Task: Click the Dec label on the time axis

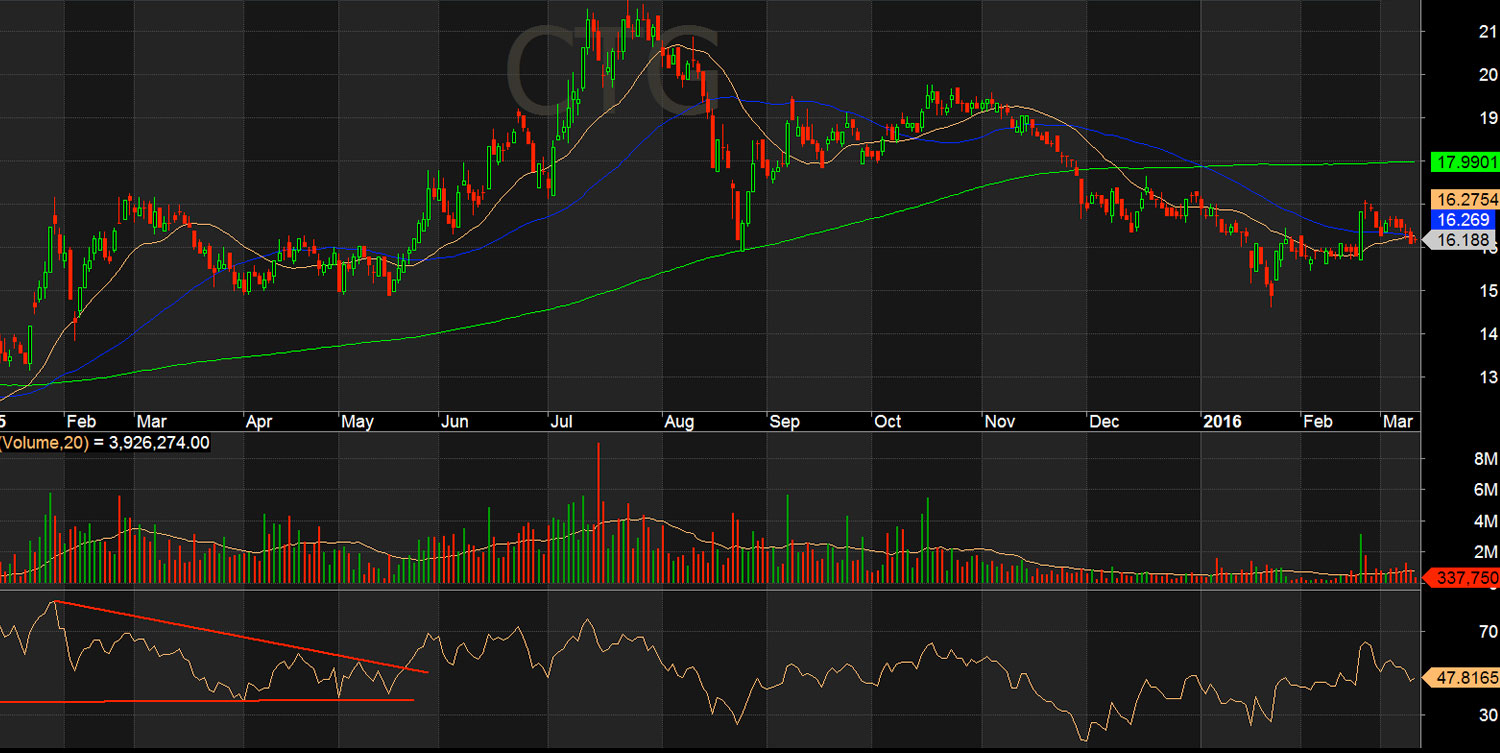Action: (1104, 422)
